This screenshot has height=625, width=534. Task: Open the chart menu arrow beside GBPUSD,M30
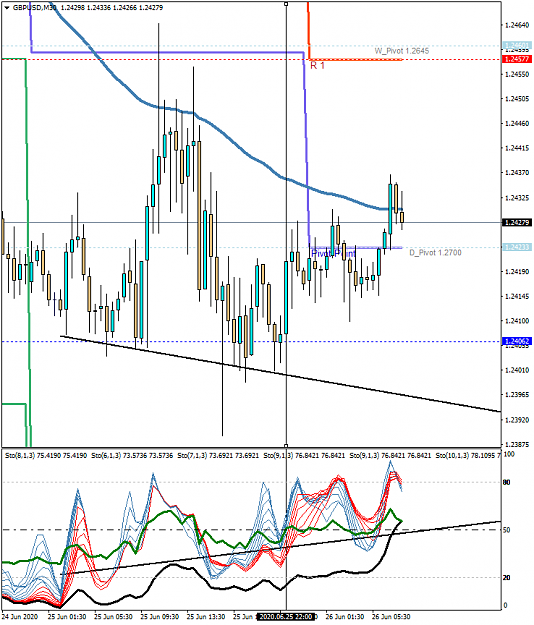pyautogui.click(x=7, y=8)
